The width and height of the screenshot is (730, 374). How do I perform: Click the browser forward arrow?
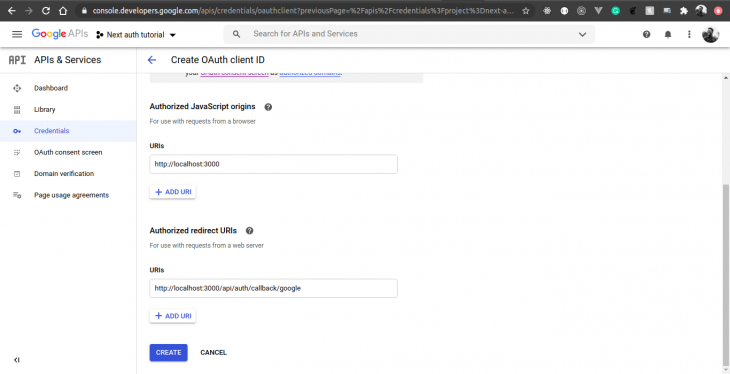pyautogui.click(x=29, y=10)
